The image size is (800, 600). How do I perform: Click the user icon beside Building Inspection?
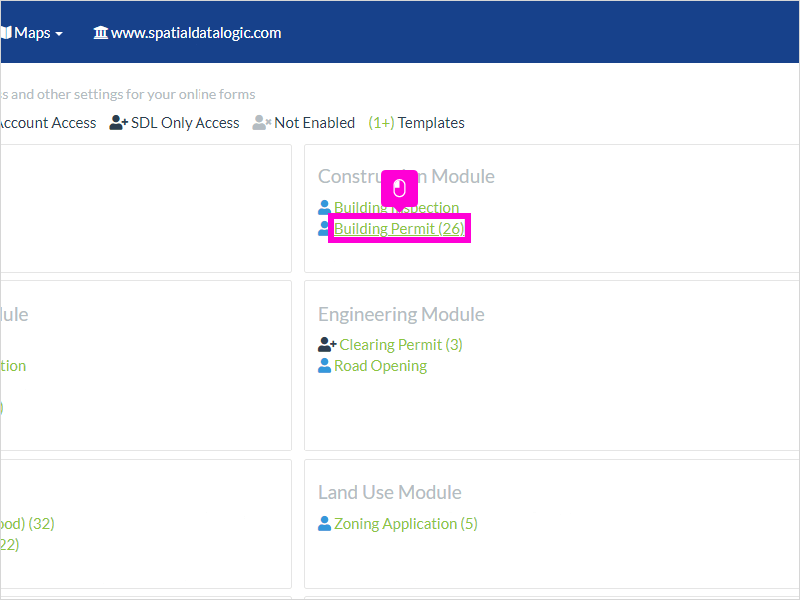coord(324,207)
